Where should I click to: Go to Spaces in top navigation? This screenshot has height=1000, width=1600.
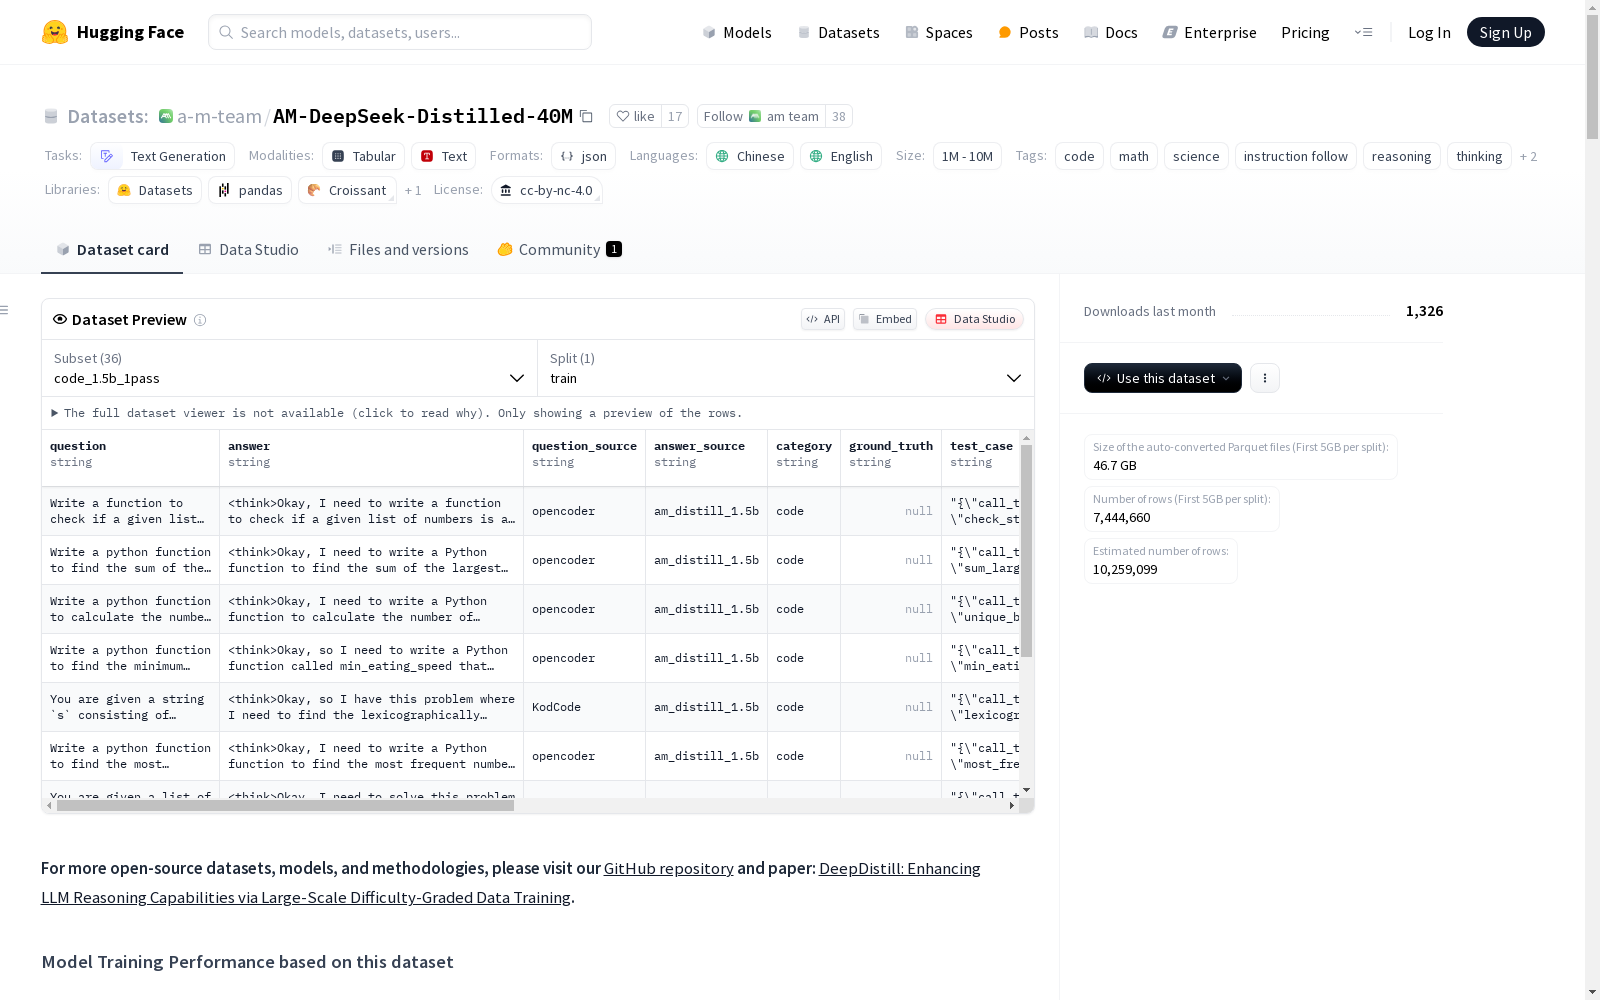[939, 32]
